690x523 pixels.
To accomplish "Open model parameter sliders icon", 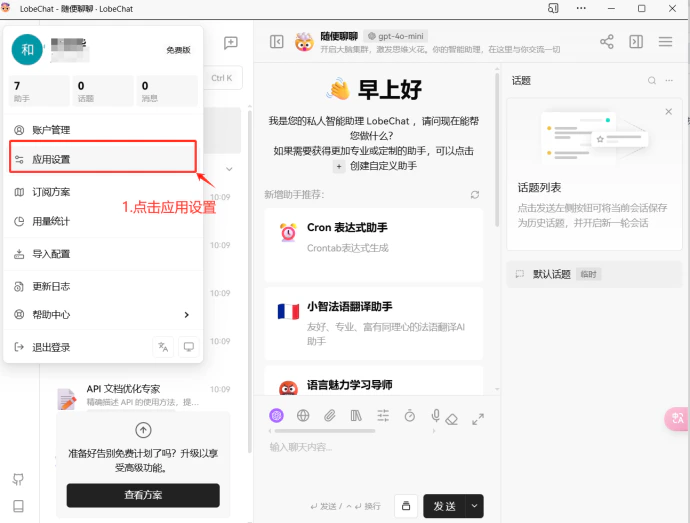I will tap(383, 415).
